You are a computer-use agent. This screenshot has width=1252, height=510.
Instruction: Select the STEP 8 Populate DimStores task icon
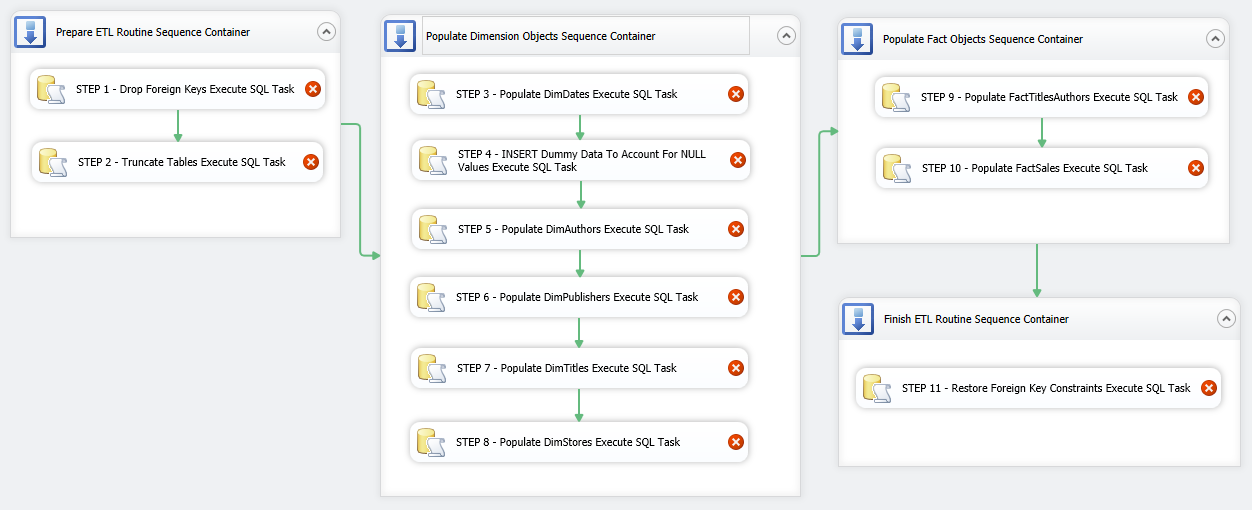(x=431, y=442)
